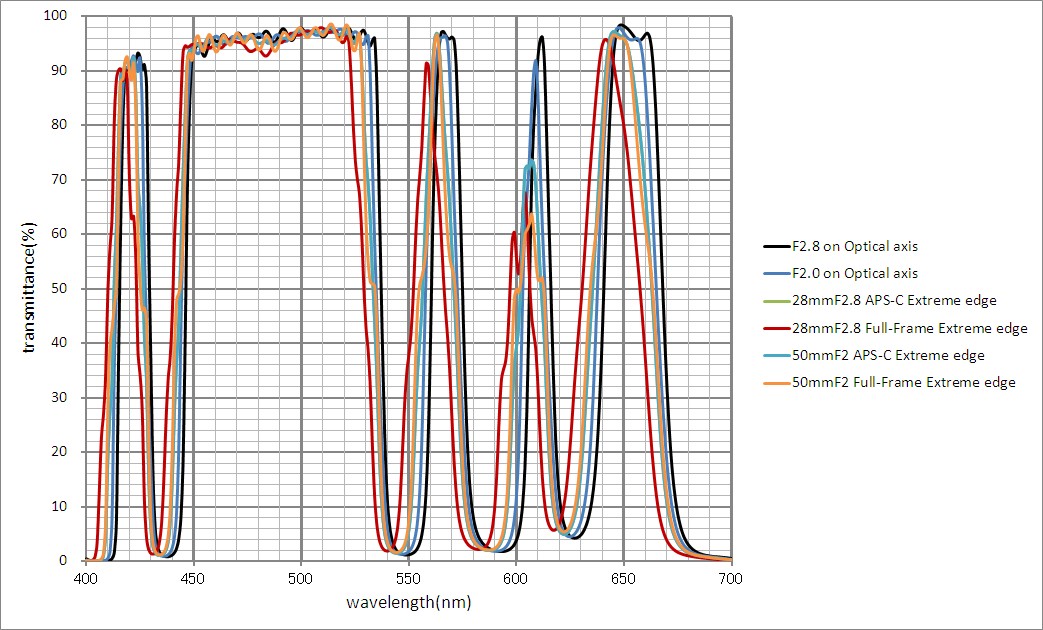Click the 550 tick label on x-axis
Viewport: 1043px width, 630px height.
[x=409, y=578]
